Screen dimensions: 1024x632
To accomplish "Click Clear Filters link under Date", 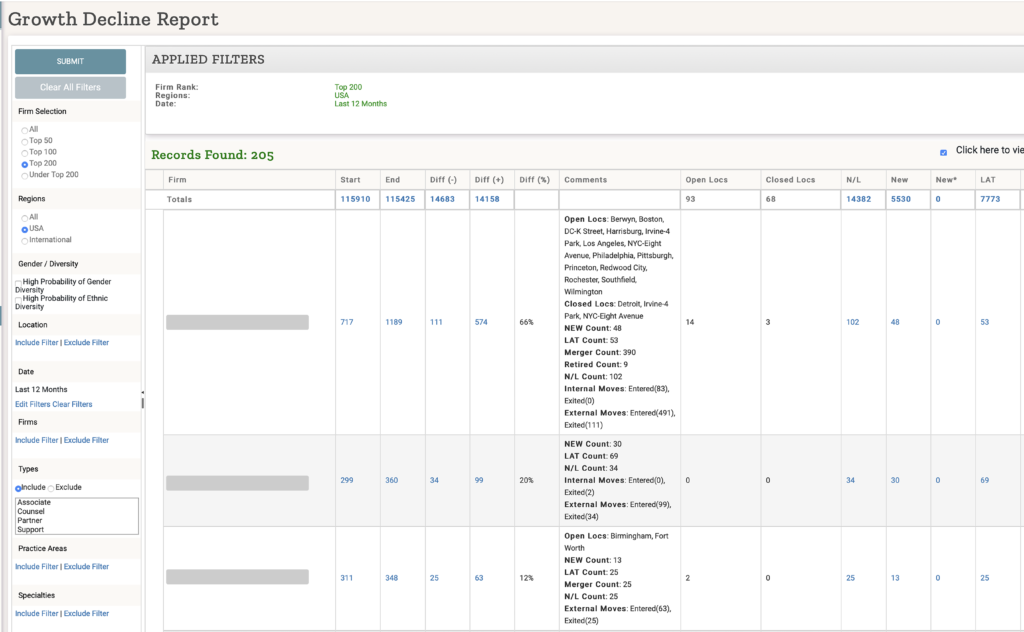I will click(x=72, y=404).
